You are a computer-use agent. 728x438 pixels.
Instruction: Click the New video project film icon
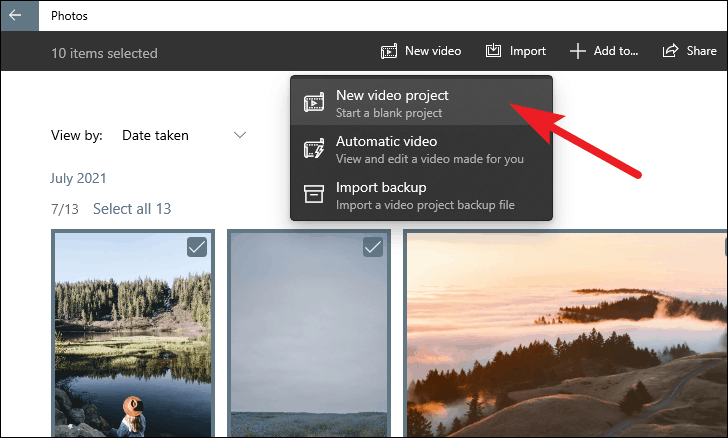click(x=314, y=103)
